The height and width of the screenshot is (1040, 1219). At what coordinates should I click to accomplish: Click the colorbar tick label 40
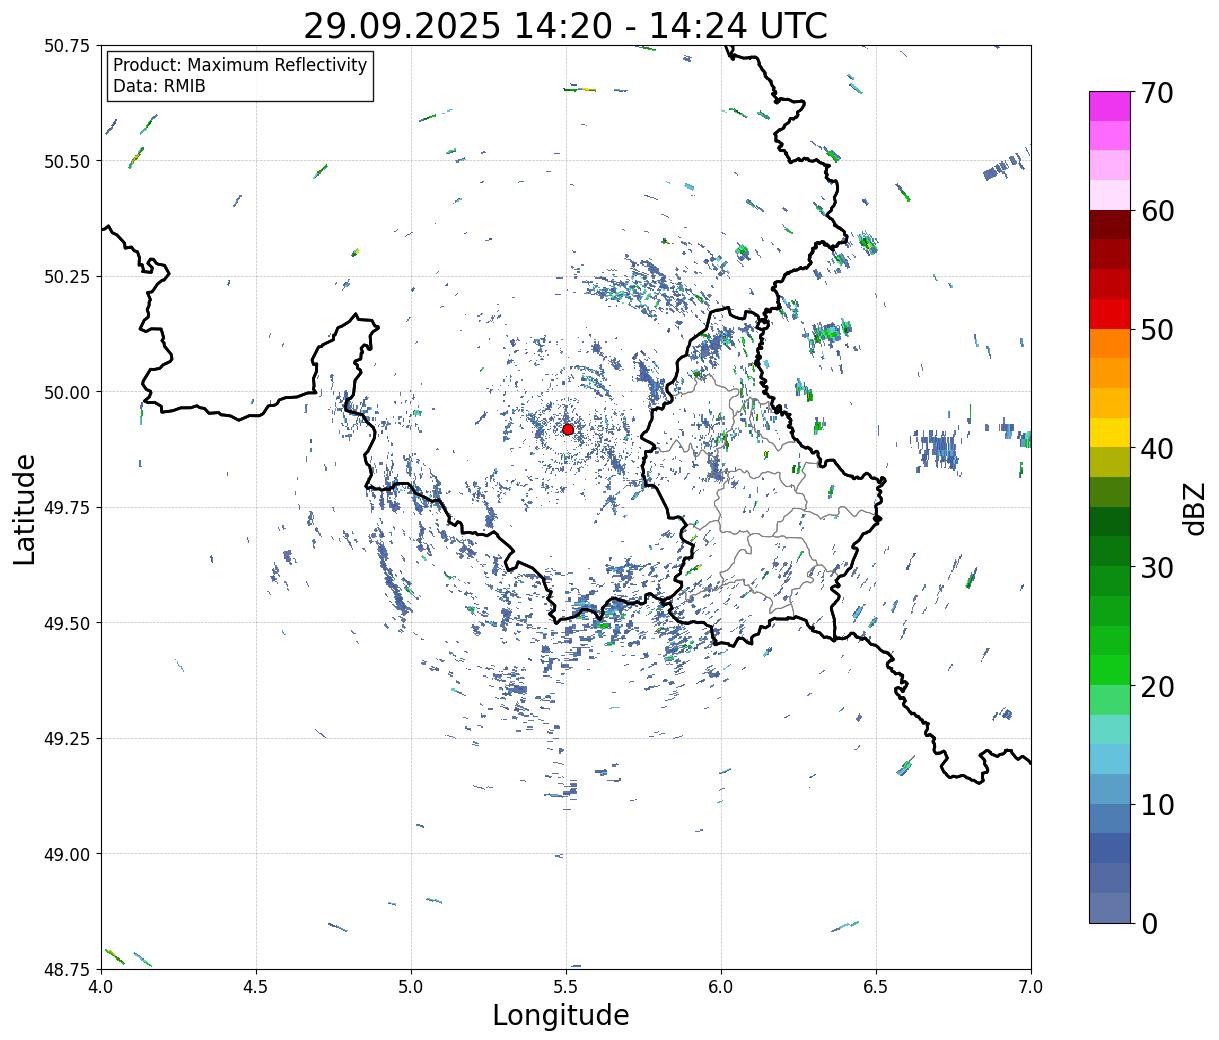1158,449
